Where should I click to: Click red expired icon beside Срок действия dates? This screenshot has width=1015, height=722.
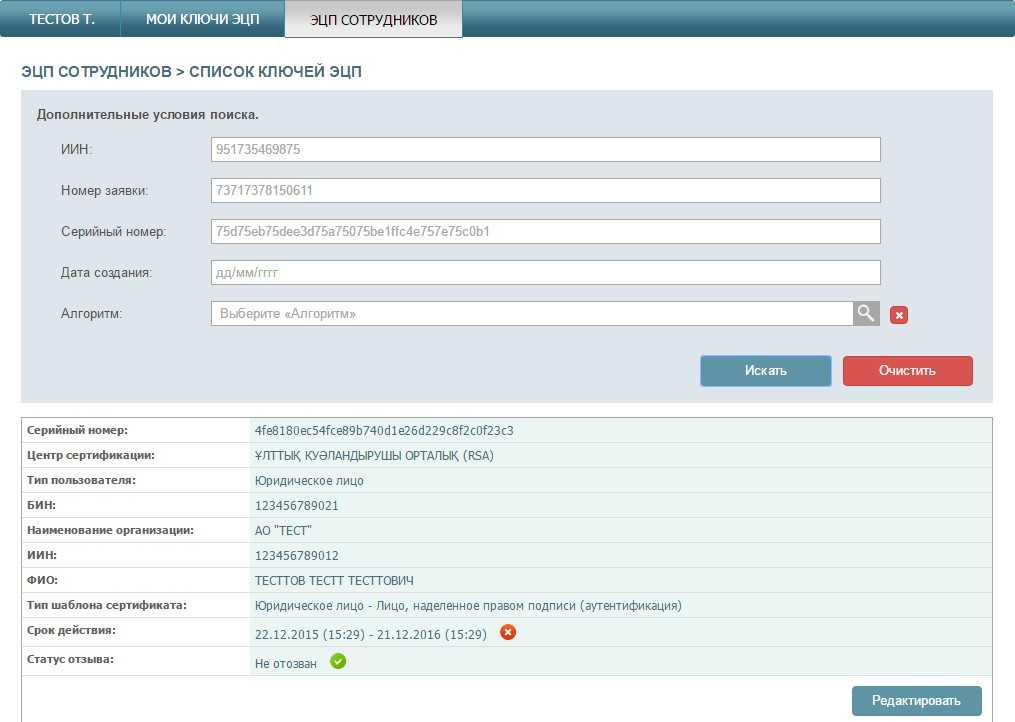click(x=508, y=632)
